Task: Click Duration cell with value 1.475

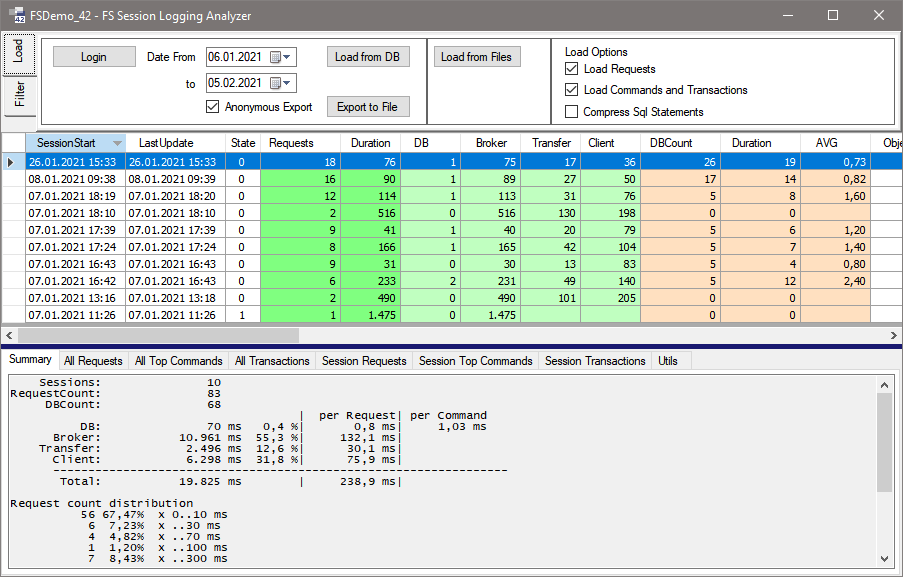Action: [x=371, y=315]
